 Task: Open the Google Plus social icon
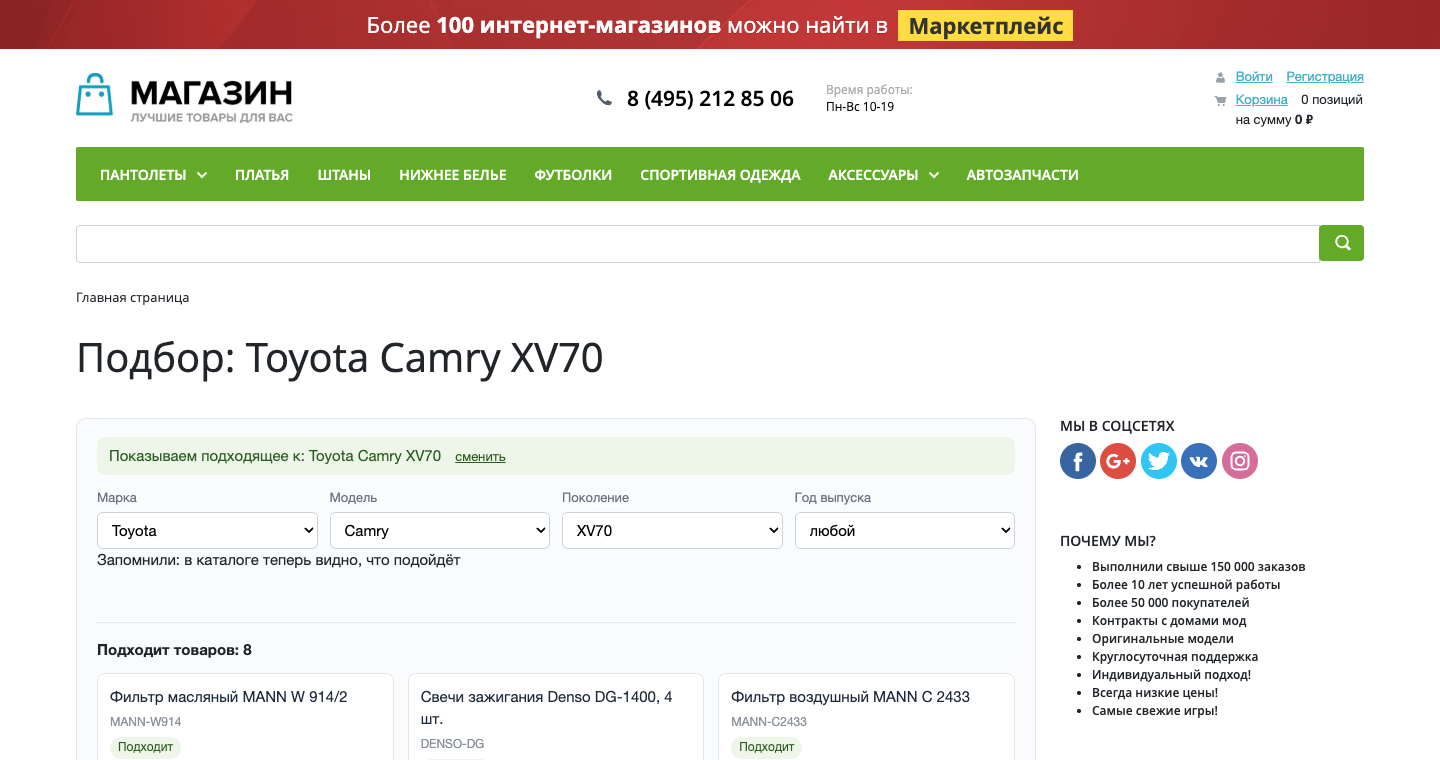tap(1118, 461)
